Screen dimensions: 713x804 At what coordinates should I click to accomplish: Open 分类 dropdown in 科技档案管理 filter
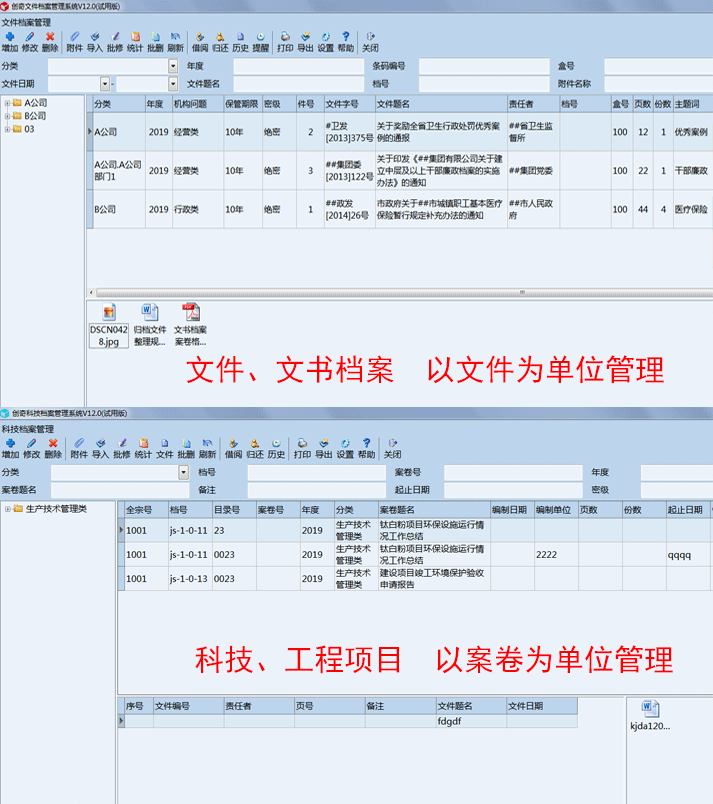pos(184,472)
